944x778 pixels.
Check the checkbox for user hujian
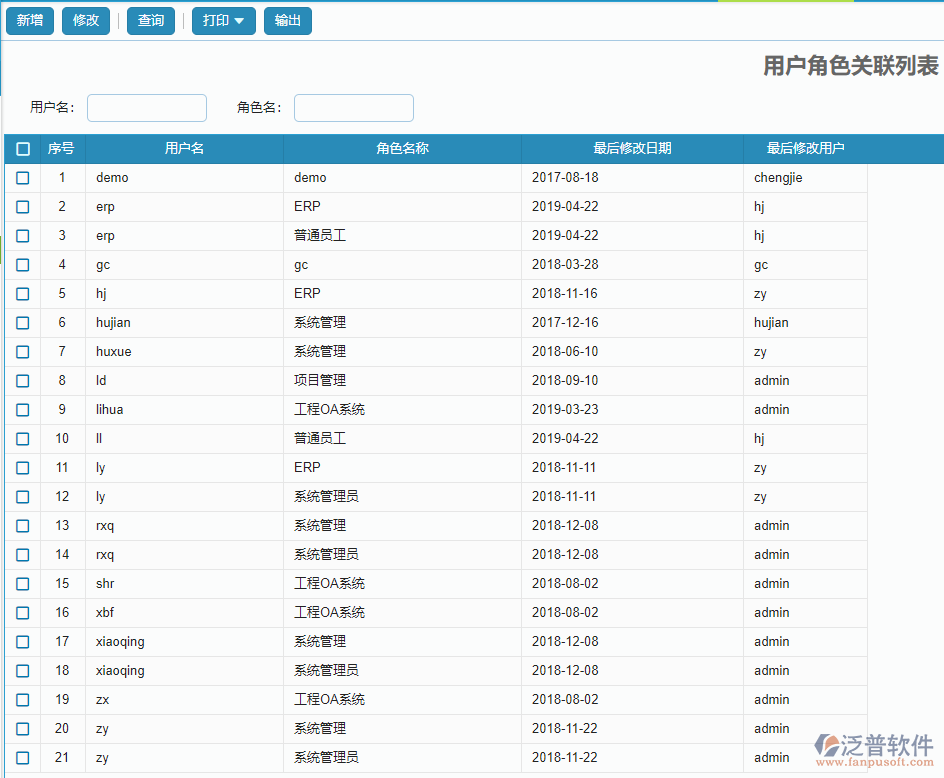[22, 322]
